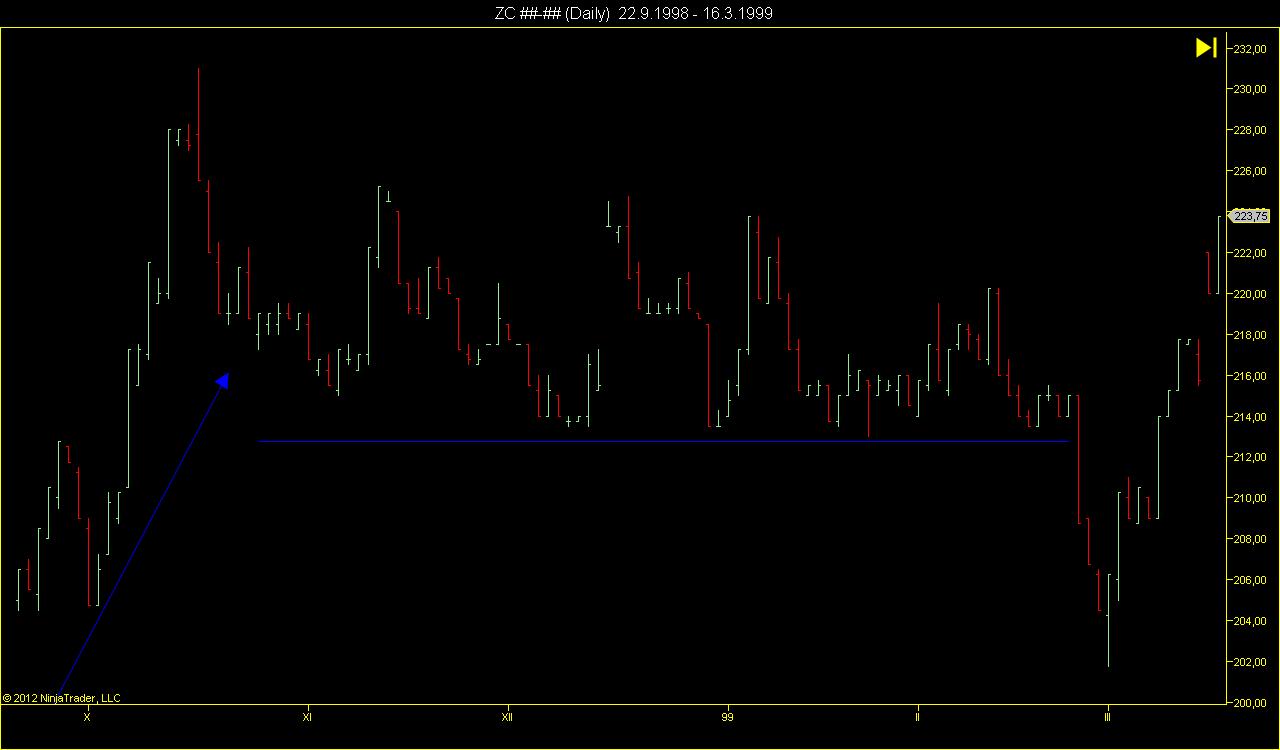The height and width of the screenshot is (750, 1280).
Task: Click the 200,00 price axis label
Action: point(1251,704)
